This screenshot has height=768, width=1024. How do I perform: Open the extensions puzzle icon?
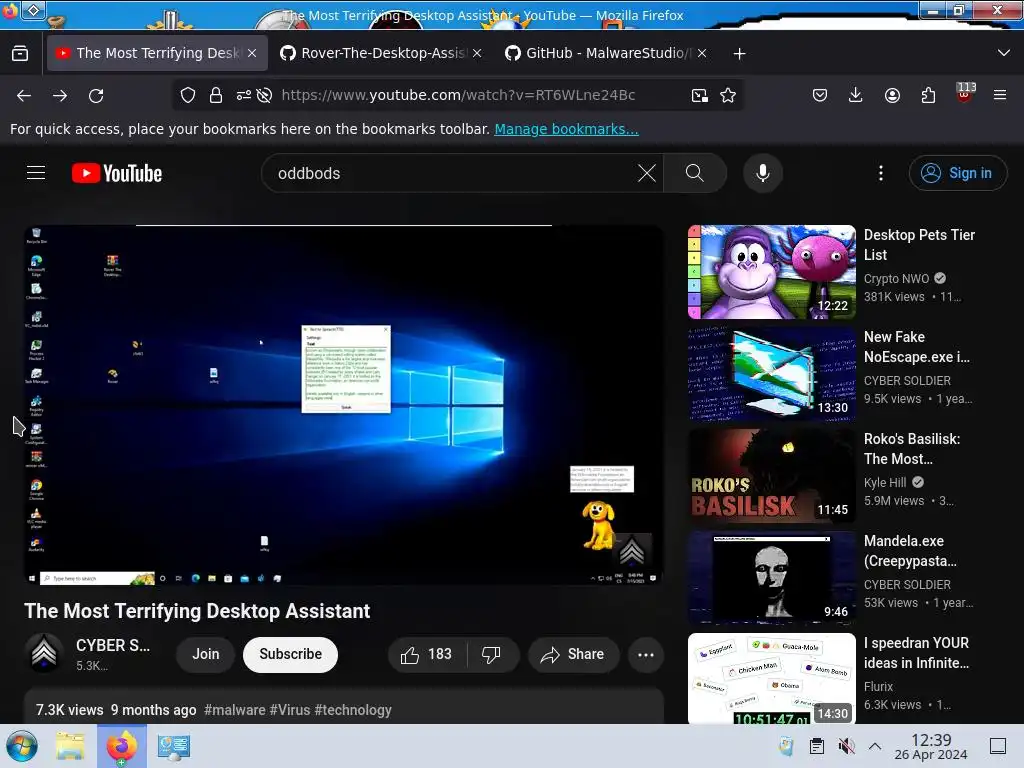tap(928, 95)
